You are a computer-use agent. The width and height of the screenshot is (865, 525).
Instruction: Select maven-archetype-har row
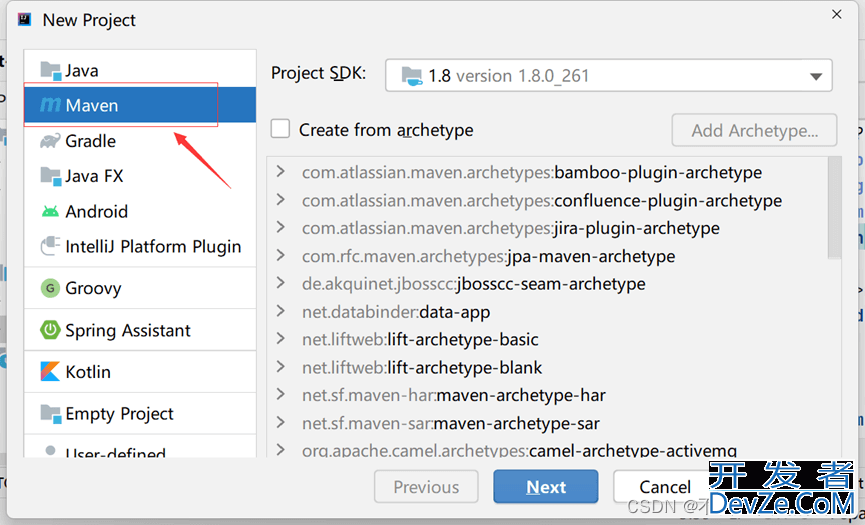pos(453,395)
